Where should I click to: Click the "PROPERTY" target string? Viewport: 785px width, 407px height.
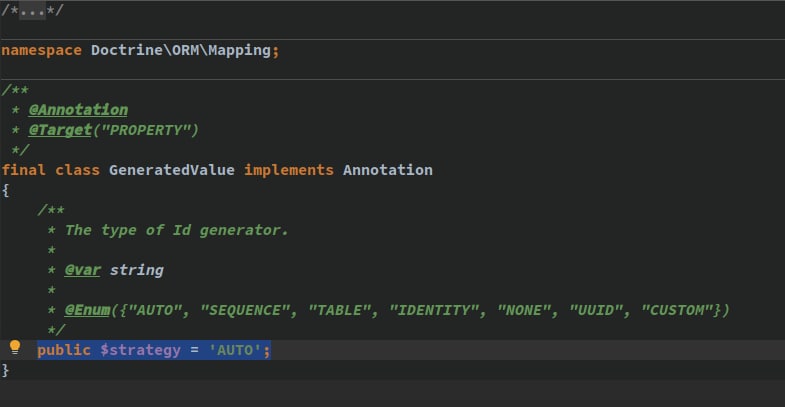pyautogui.click(x=146, y=130)
